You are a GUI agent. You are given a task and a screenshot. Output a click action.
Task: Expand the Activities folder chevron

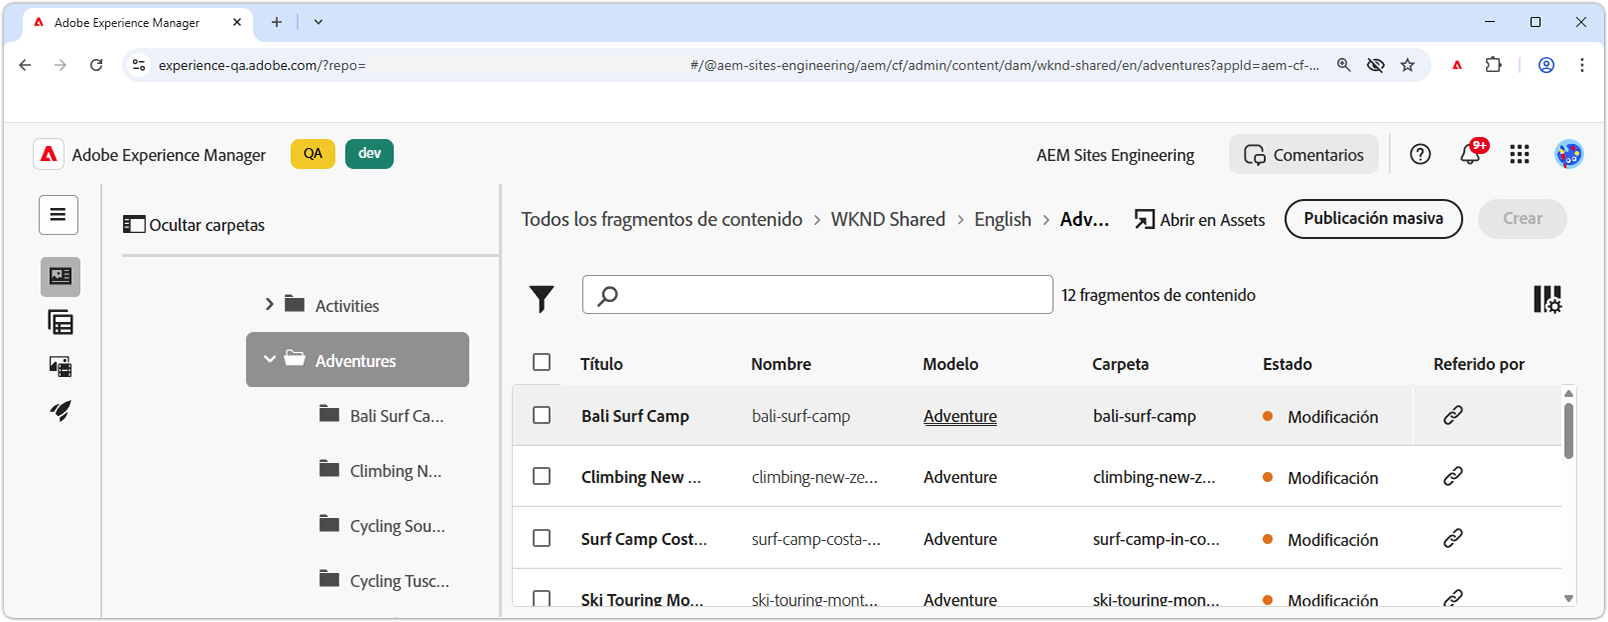(x=269, y=304)
